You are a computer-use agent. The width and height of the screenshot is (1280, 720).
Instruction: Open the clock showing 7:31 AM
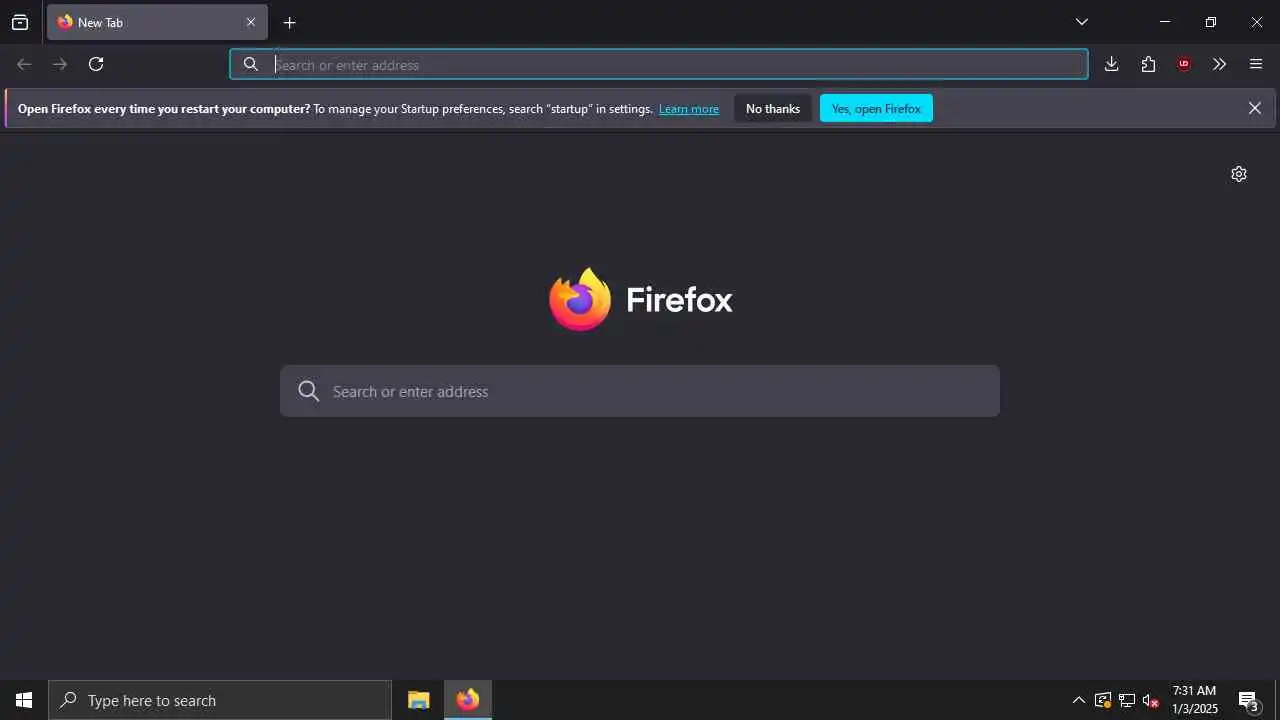tap(1195, 700)
